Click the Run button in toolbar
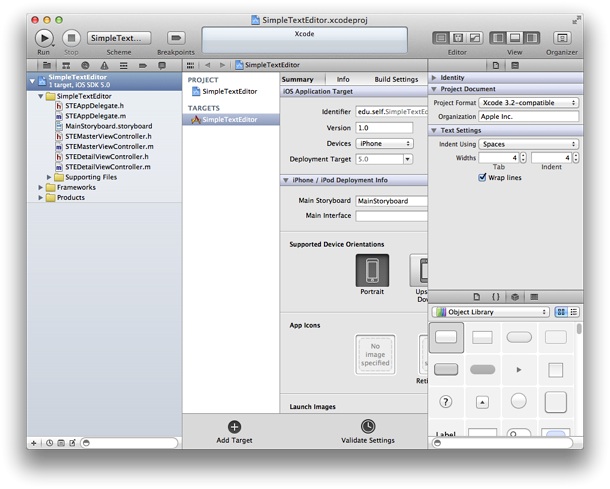Image resolution: width=610 pixels, height=489 pixels. point(44,37)
